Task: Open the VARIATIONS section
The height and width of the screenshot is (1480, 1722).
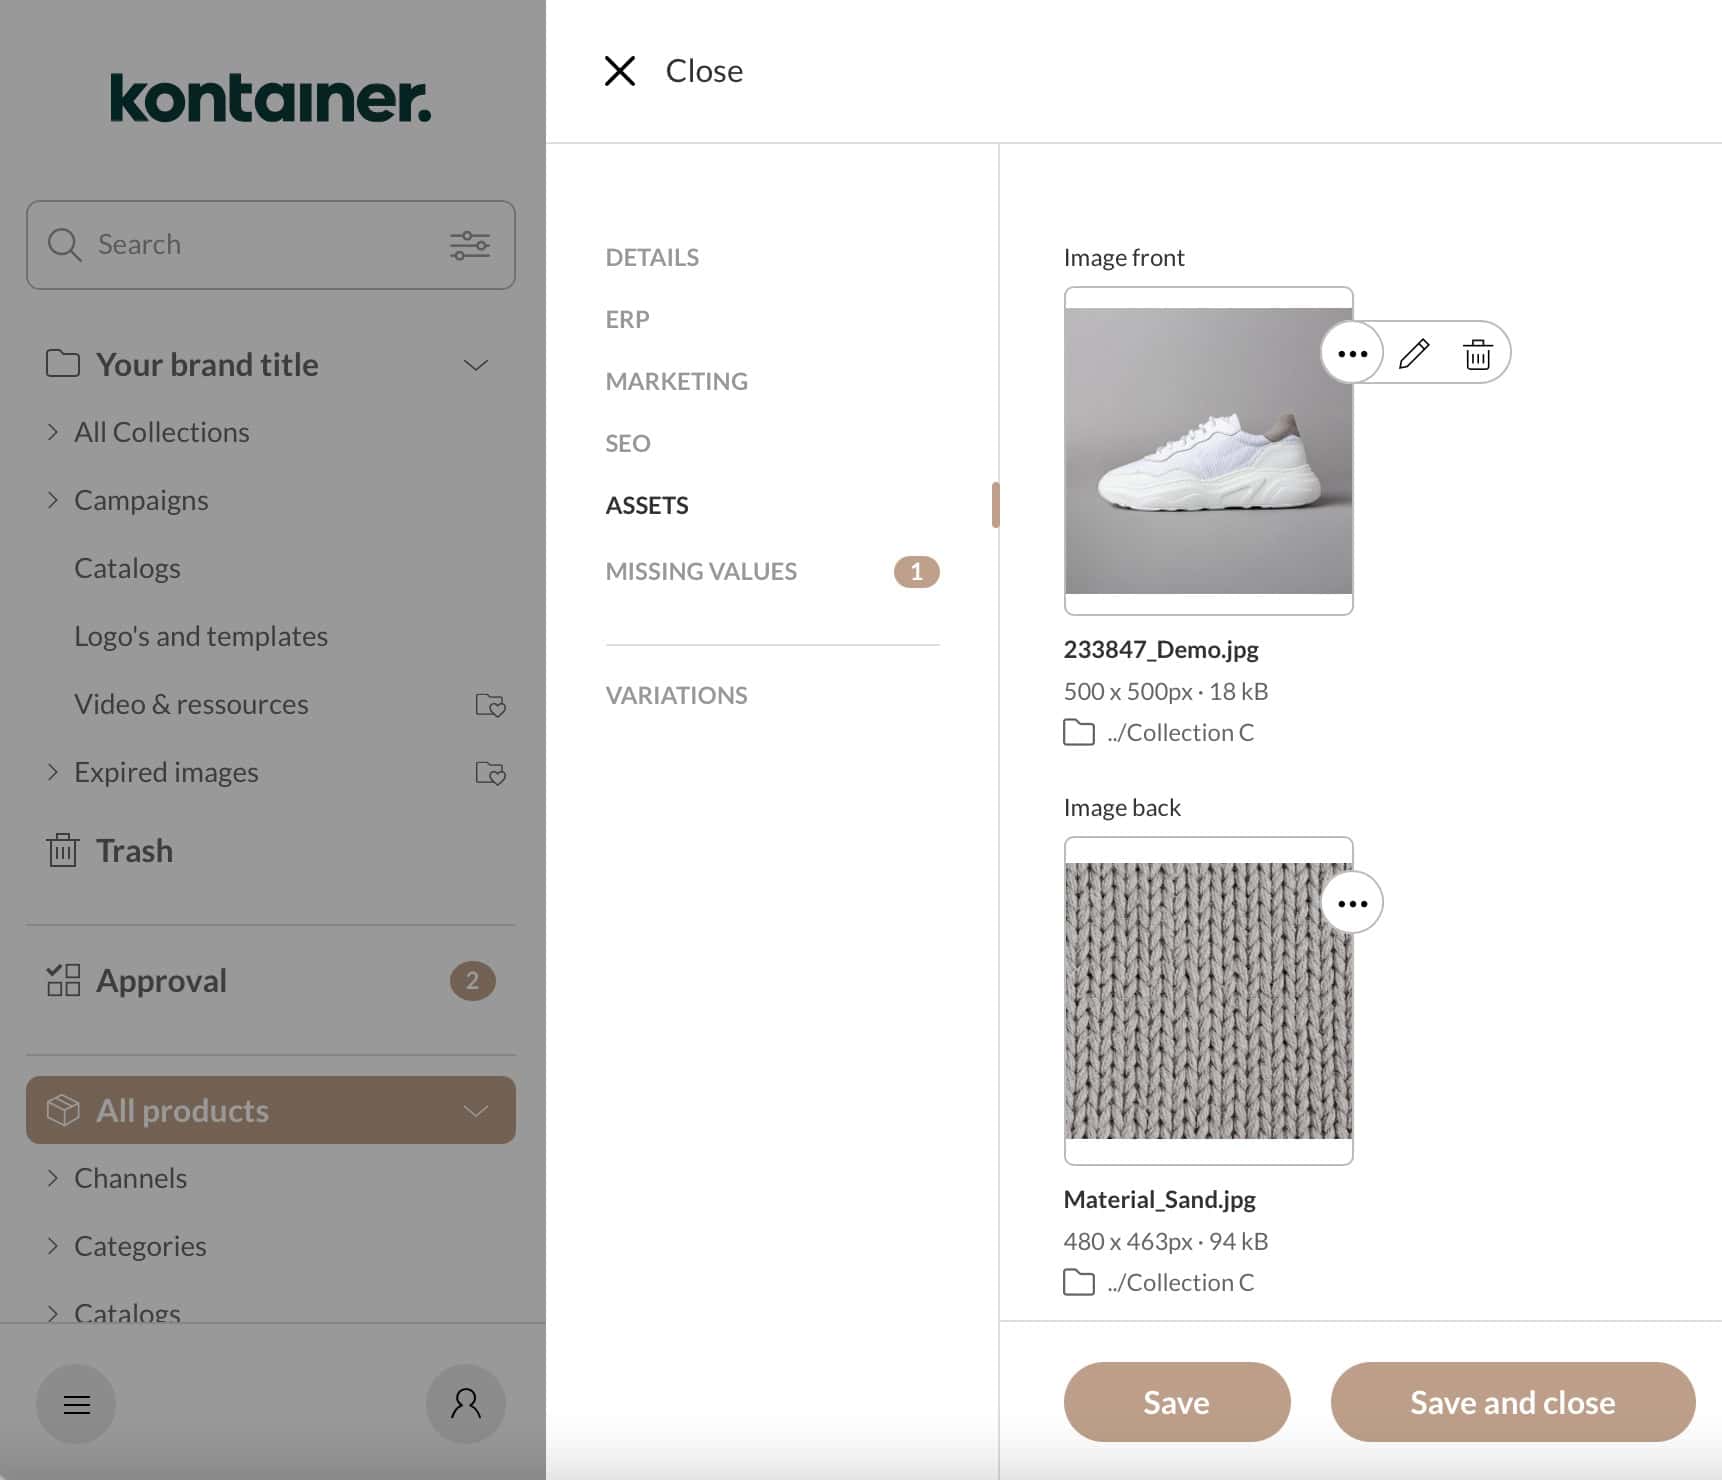Action: tap(676, 695)
